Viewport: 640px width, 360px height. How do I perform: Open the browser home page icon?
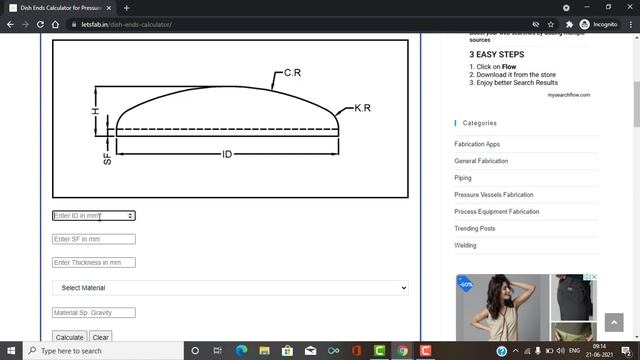point(55,24)
